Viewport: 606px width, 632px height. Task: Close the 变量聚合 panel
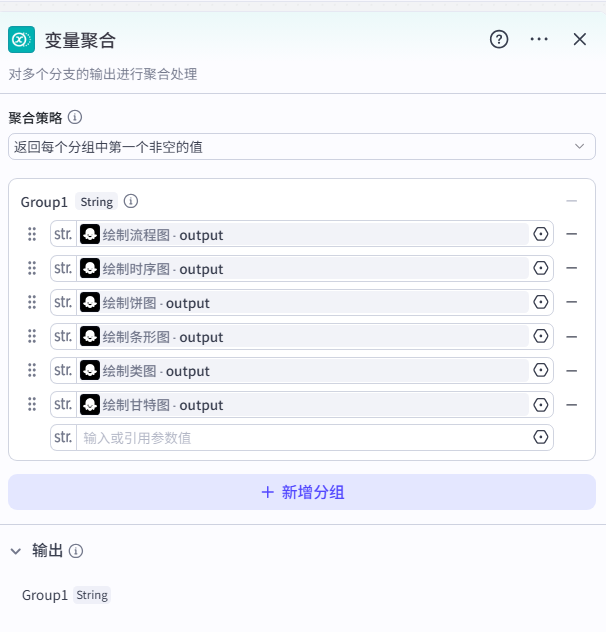coord(580,39)
